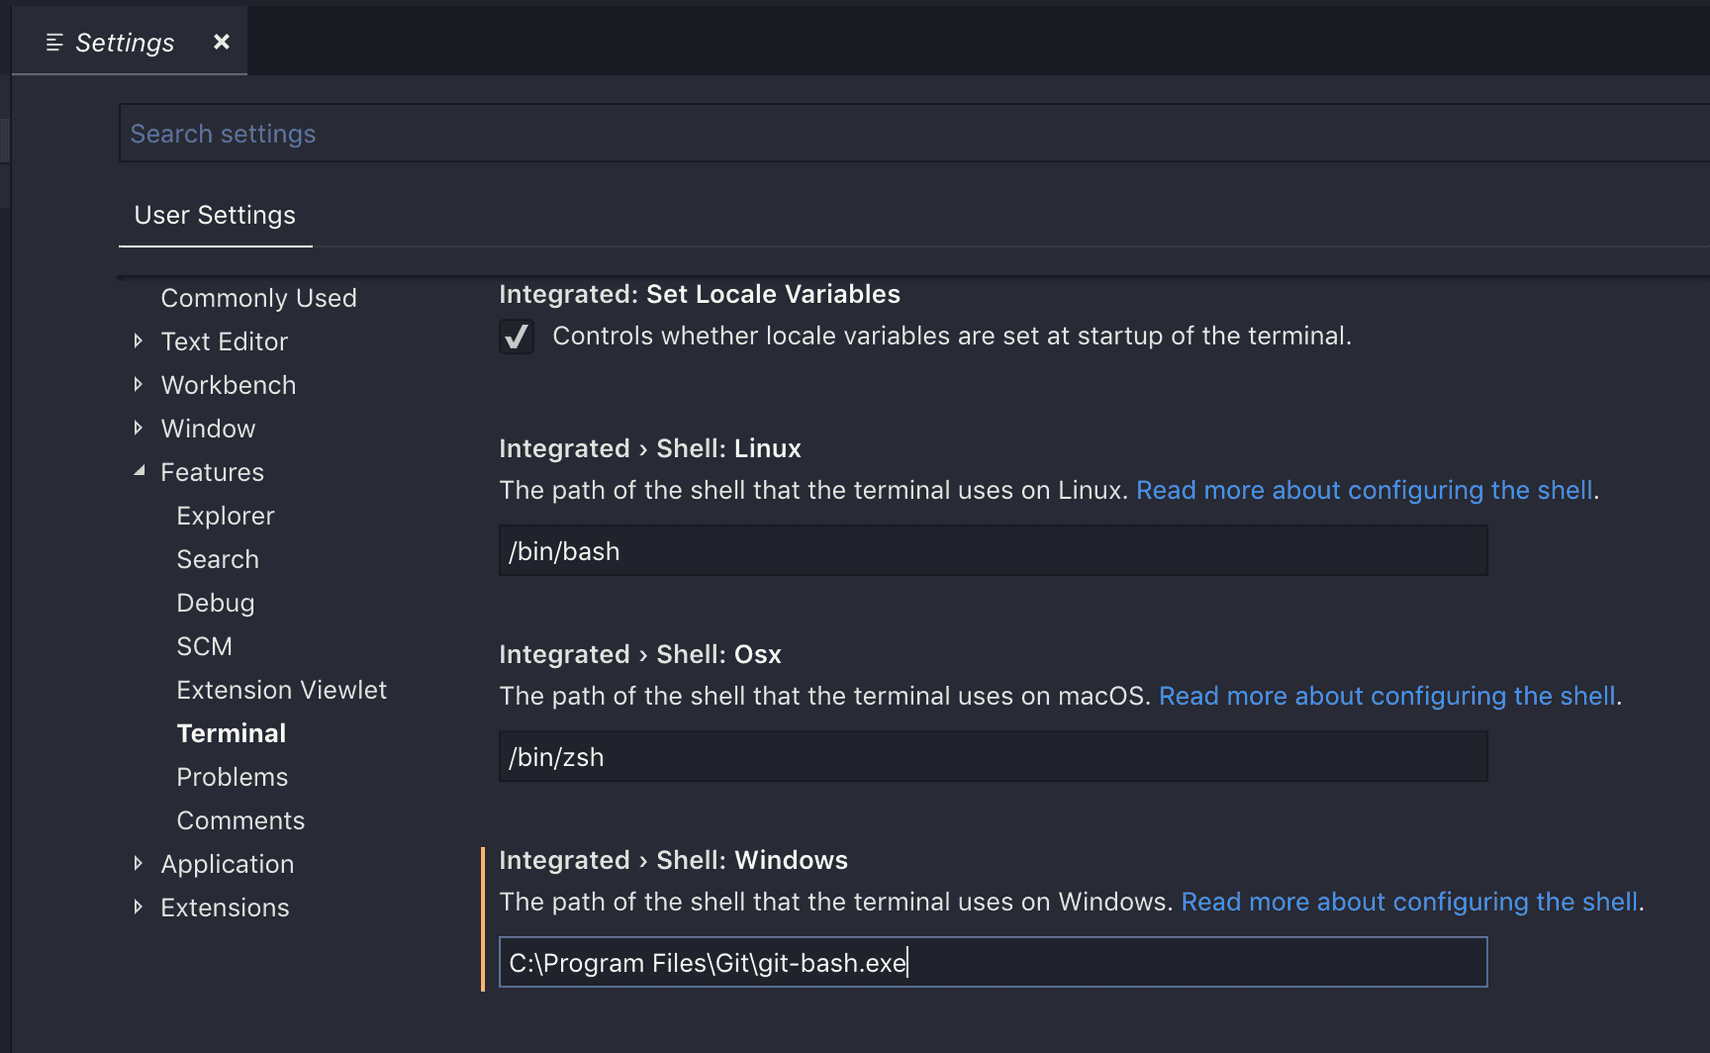Close the Settings tab
1710x1053 pixels.
(220, 41)
